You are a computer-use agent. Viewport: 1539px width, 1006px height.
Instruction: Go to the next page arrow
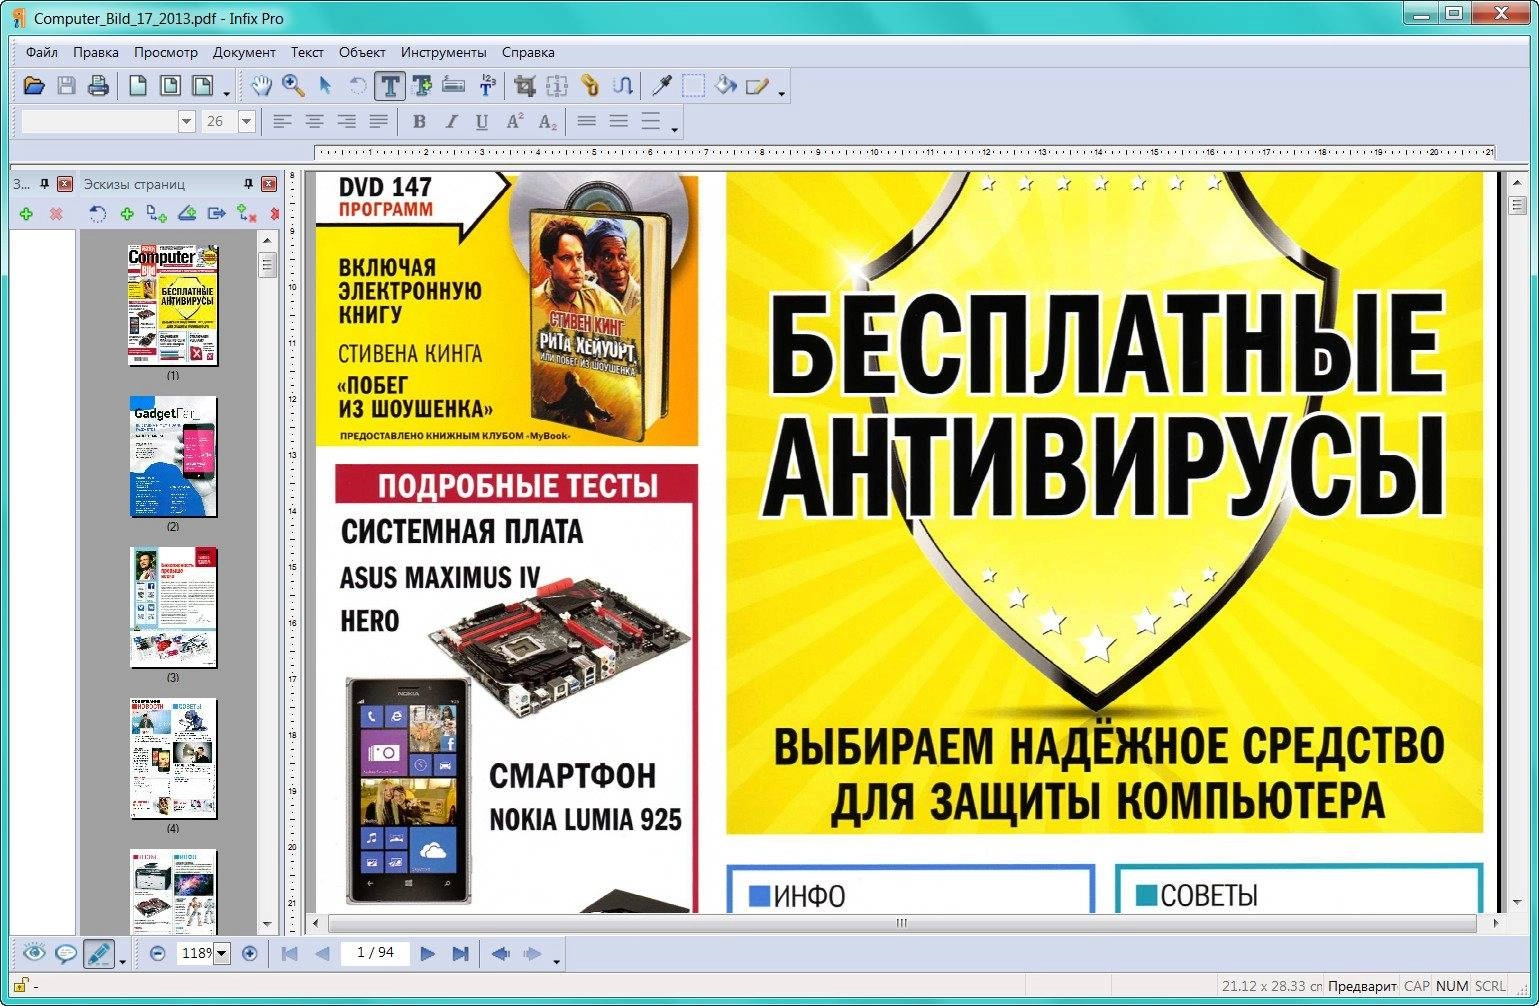click(x=427, y=954)
